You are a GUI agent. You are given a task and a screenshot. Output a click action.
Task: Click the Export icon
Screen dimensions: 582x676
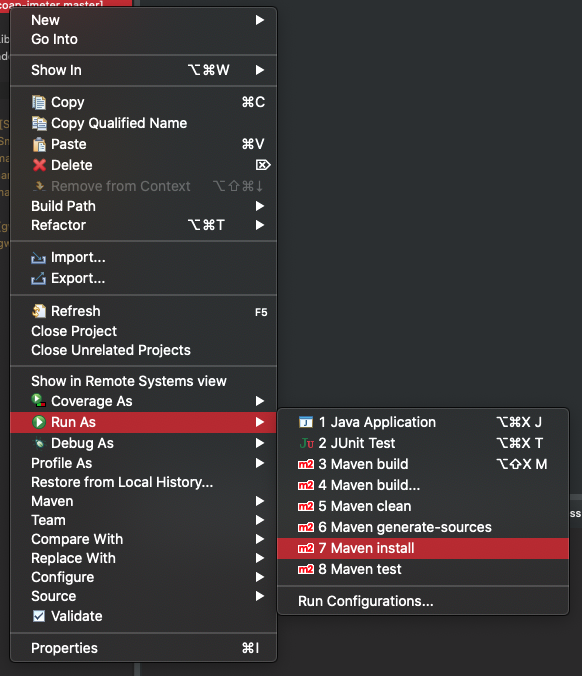tap(38, 279)
